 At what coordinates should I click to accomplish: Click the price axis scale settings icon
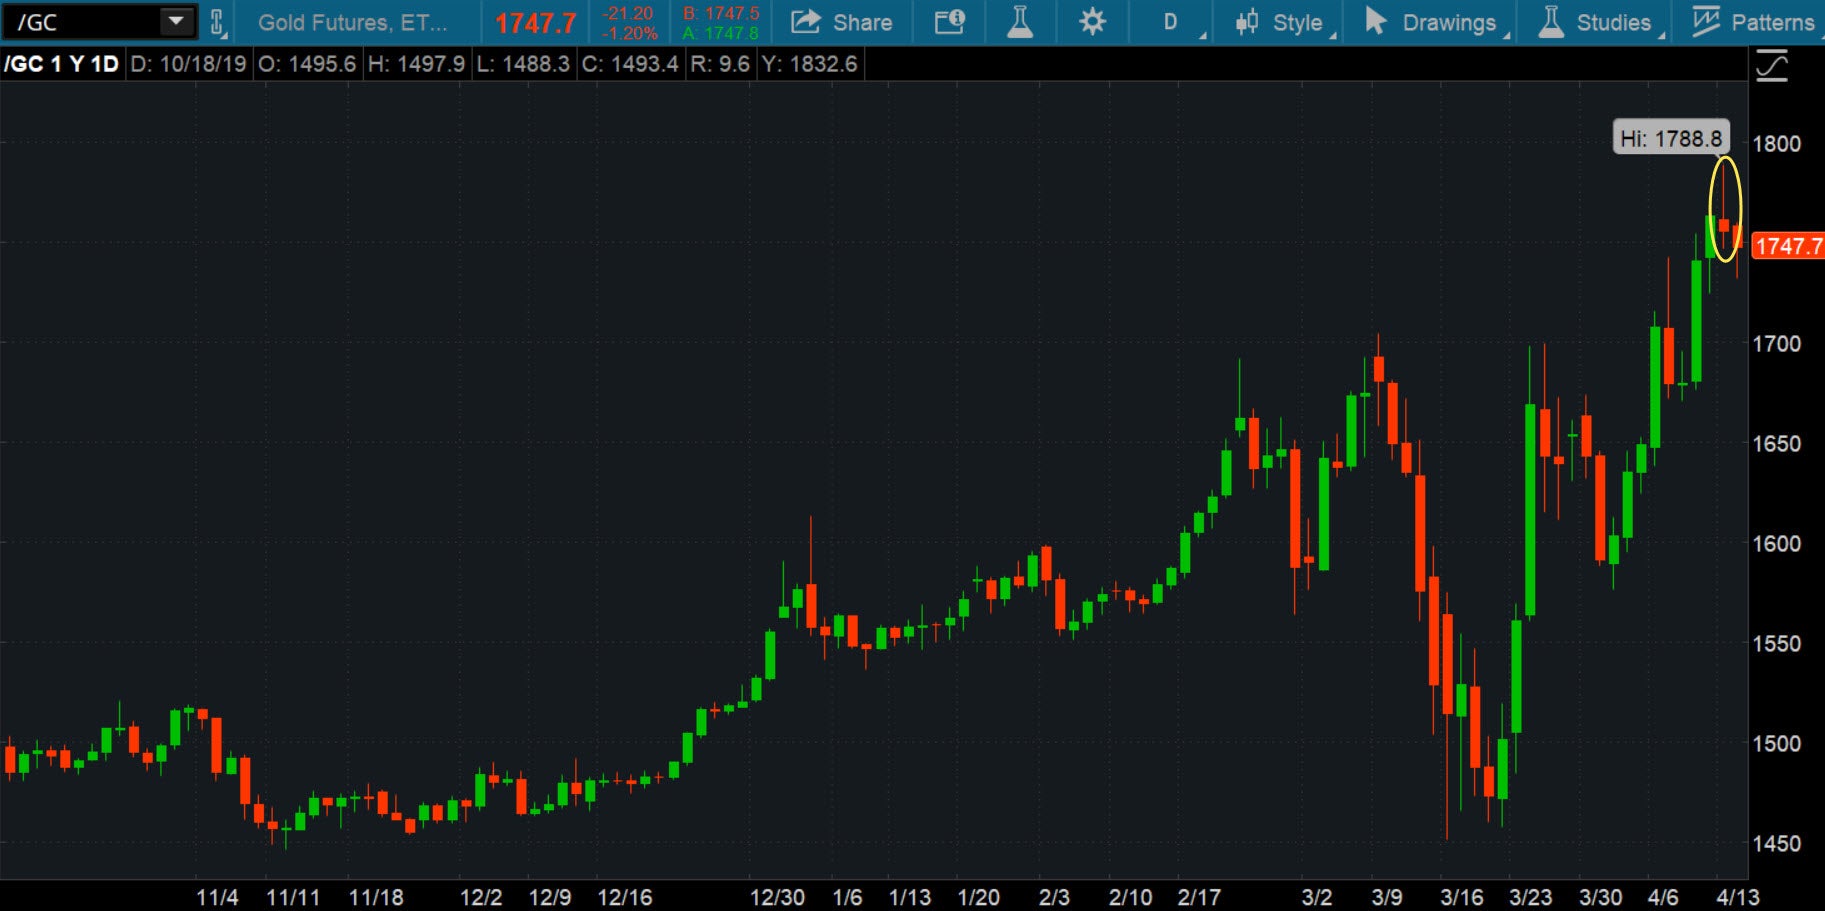pos(1771,67)
